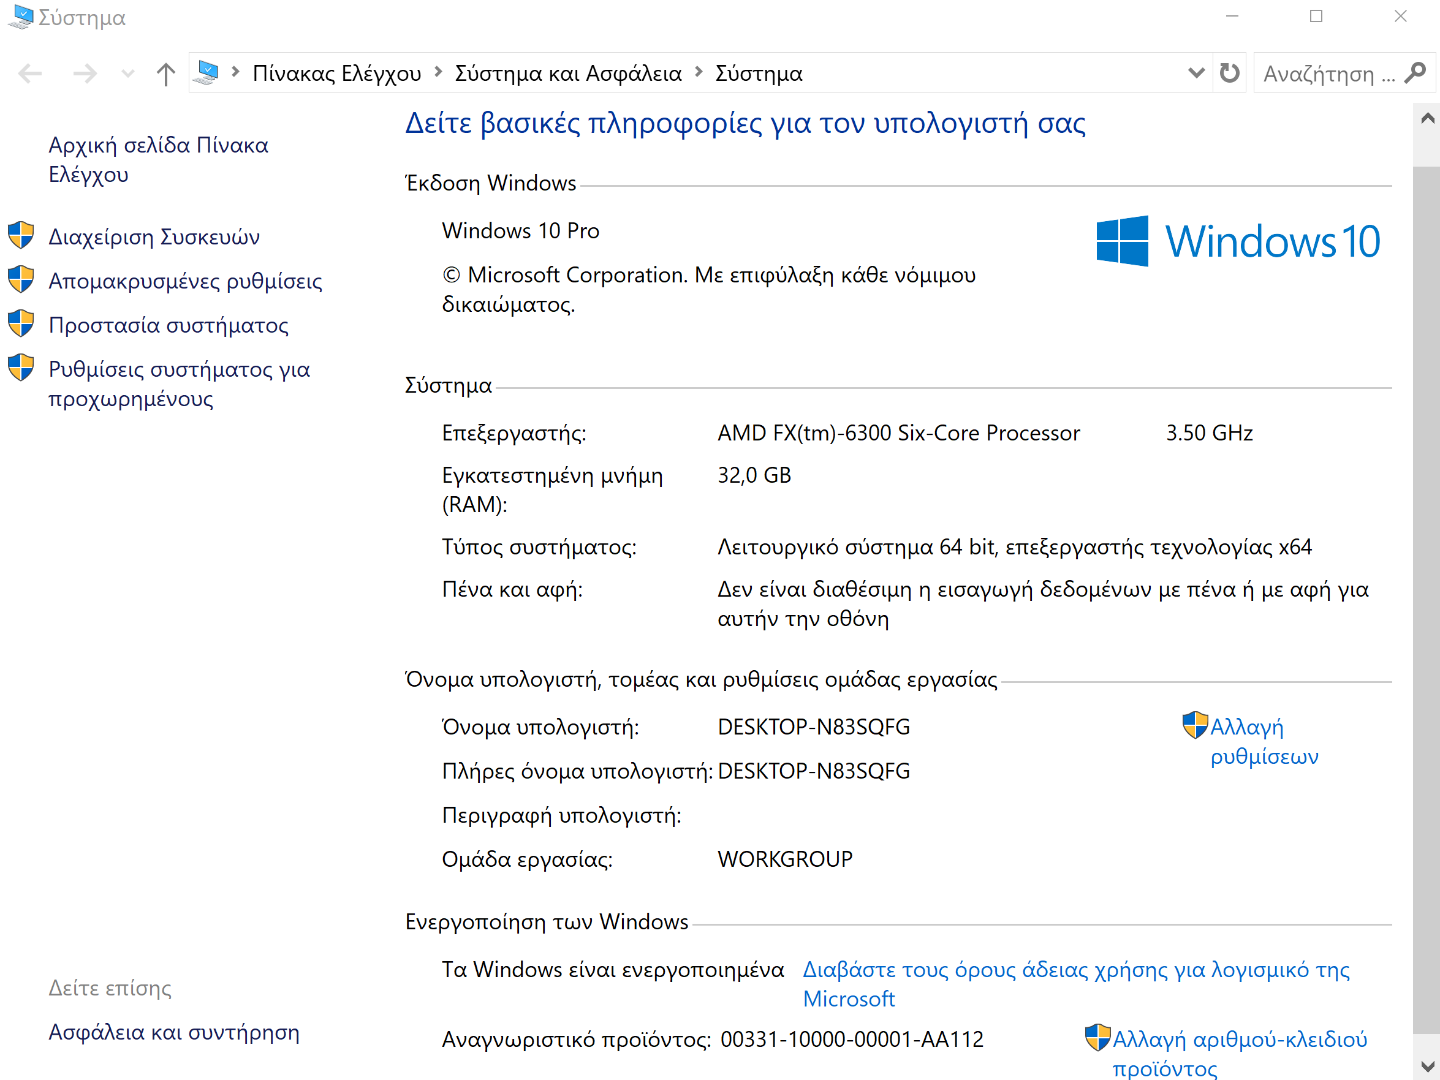Minimize the Σύστημα window
Screen dimensions: 1440x1080
point(1232,16)
